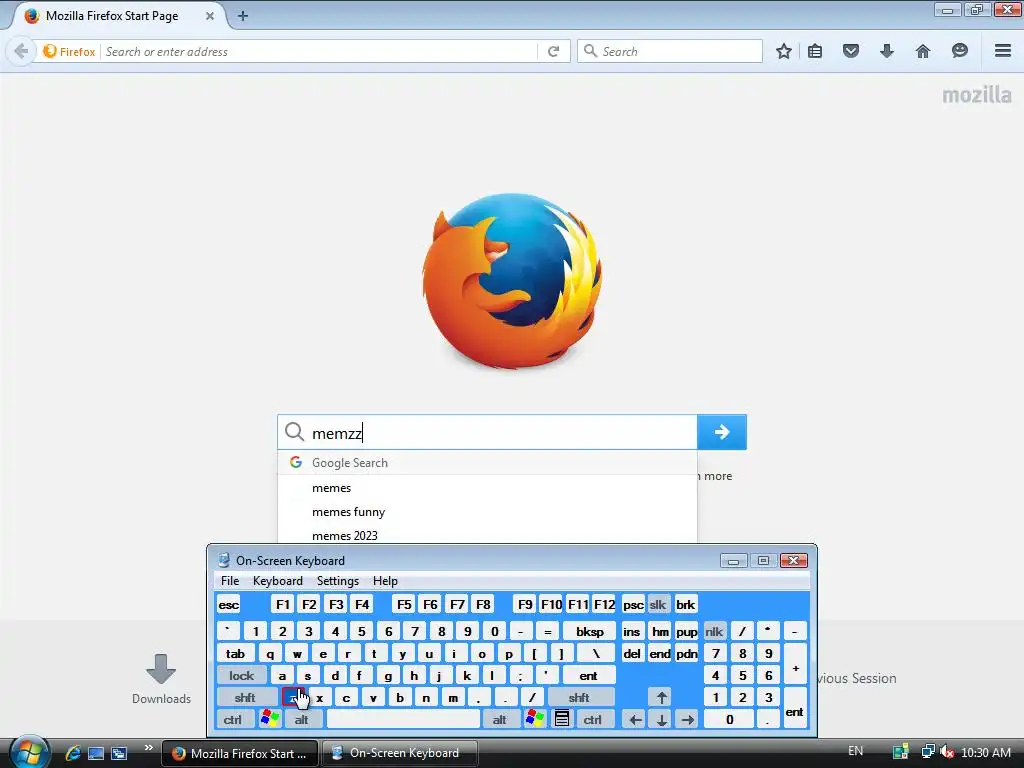Screen dimensions: 1024x768
Task: Click the numpad ent key
Action: [x=795, y=709]
